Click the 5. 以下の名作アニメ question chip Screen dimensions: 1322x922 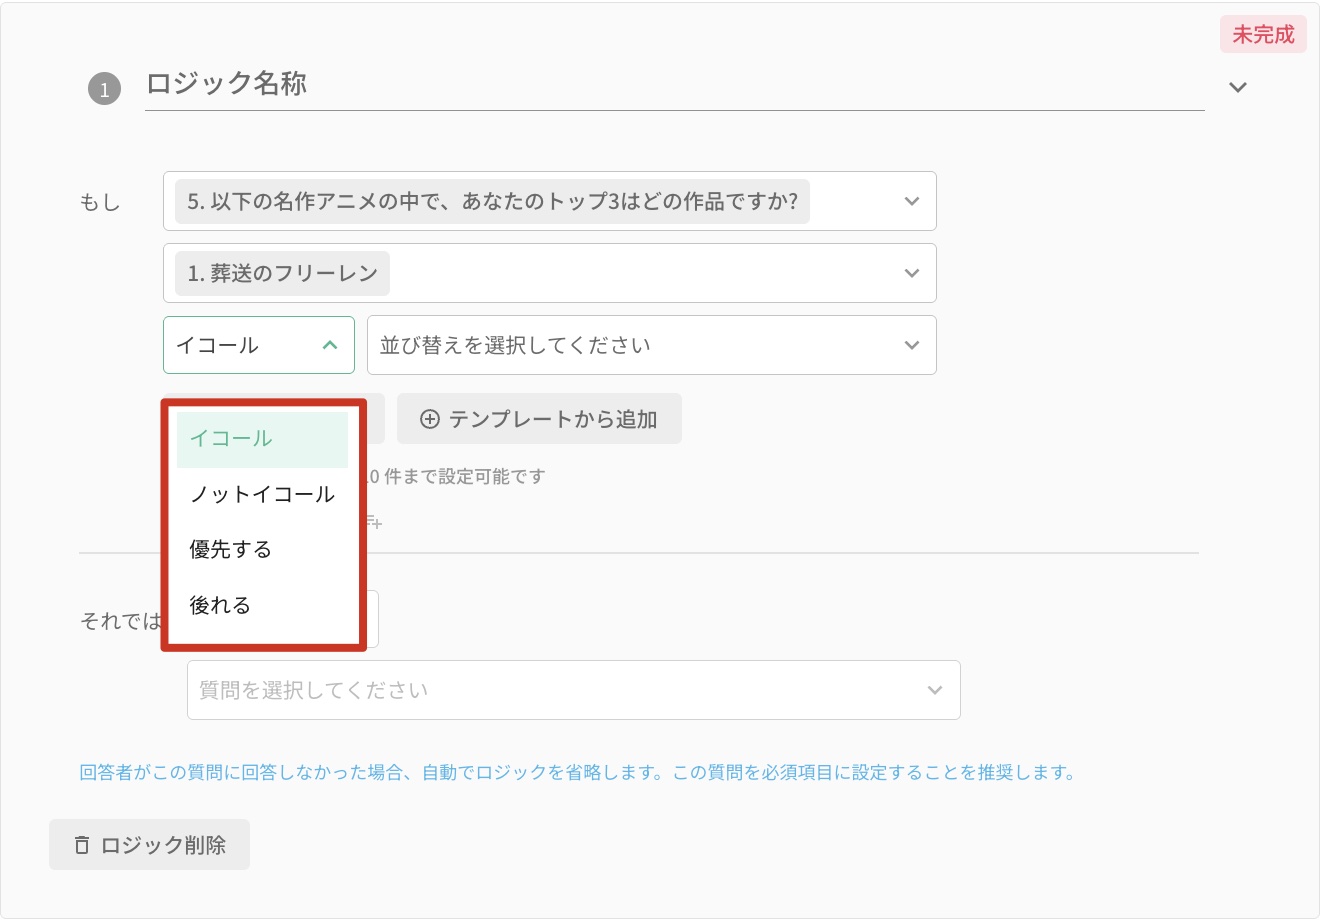click(x=492, y=202)
